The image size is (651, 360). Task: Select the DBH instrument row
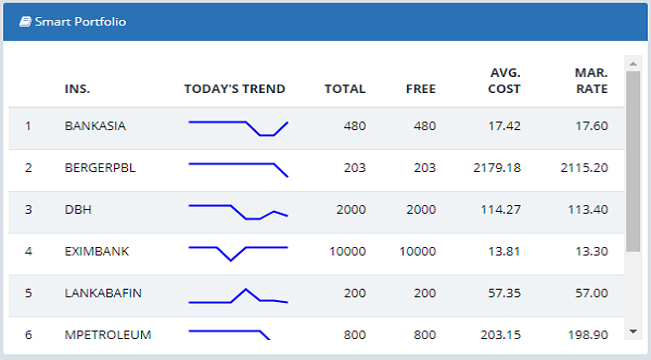316,212
